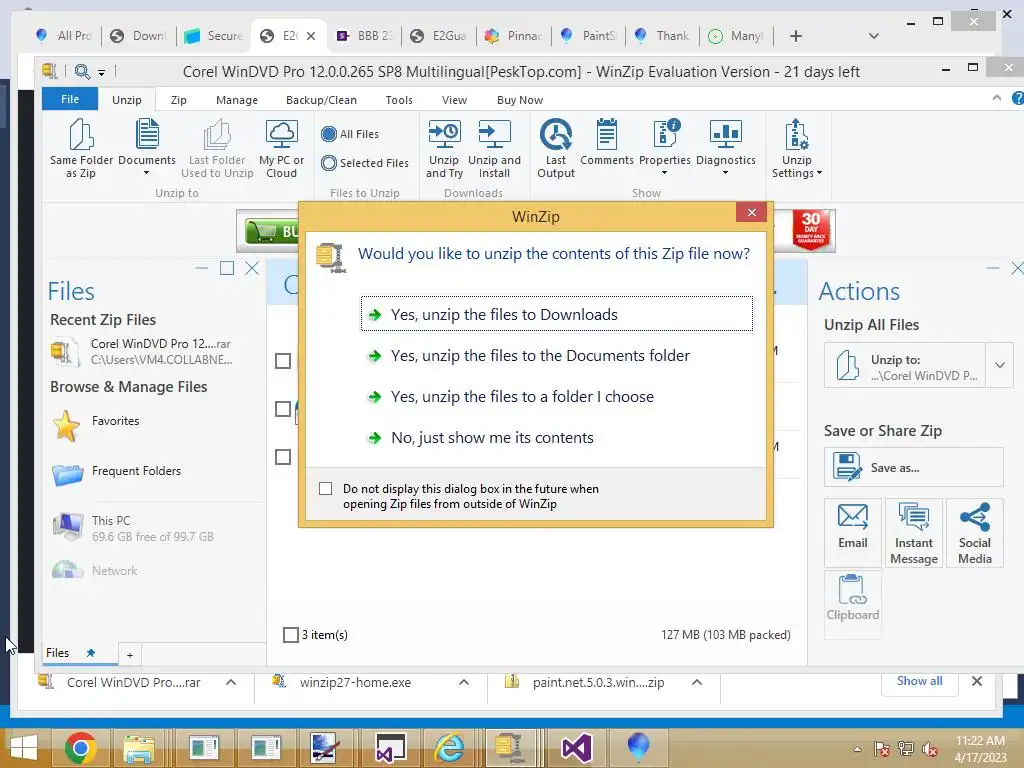Open Visual Studio from the taskbar
The height and width of the screenshot is (768, 1024).
click(x=576, y=748)
